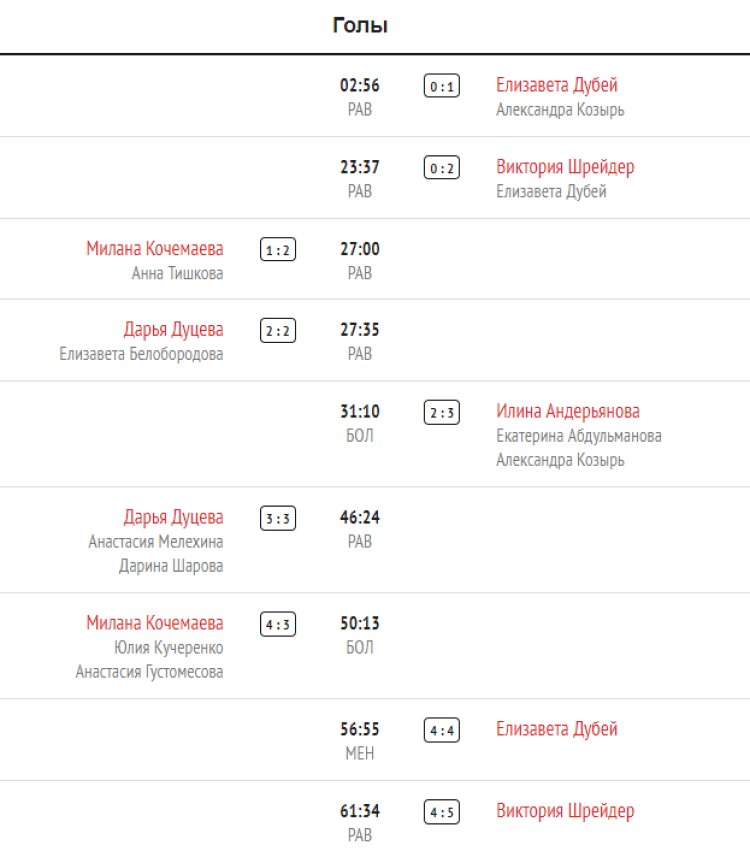Open Дарья Дуцева, scorer at 27:35
750x863 pixels.
174,330
